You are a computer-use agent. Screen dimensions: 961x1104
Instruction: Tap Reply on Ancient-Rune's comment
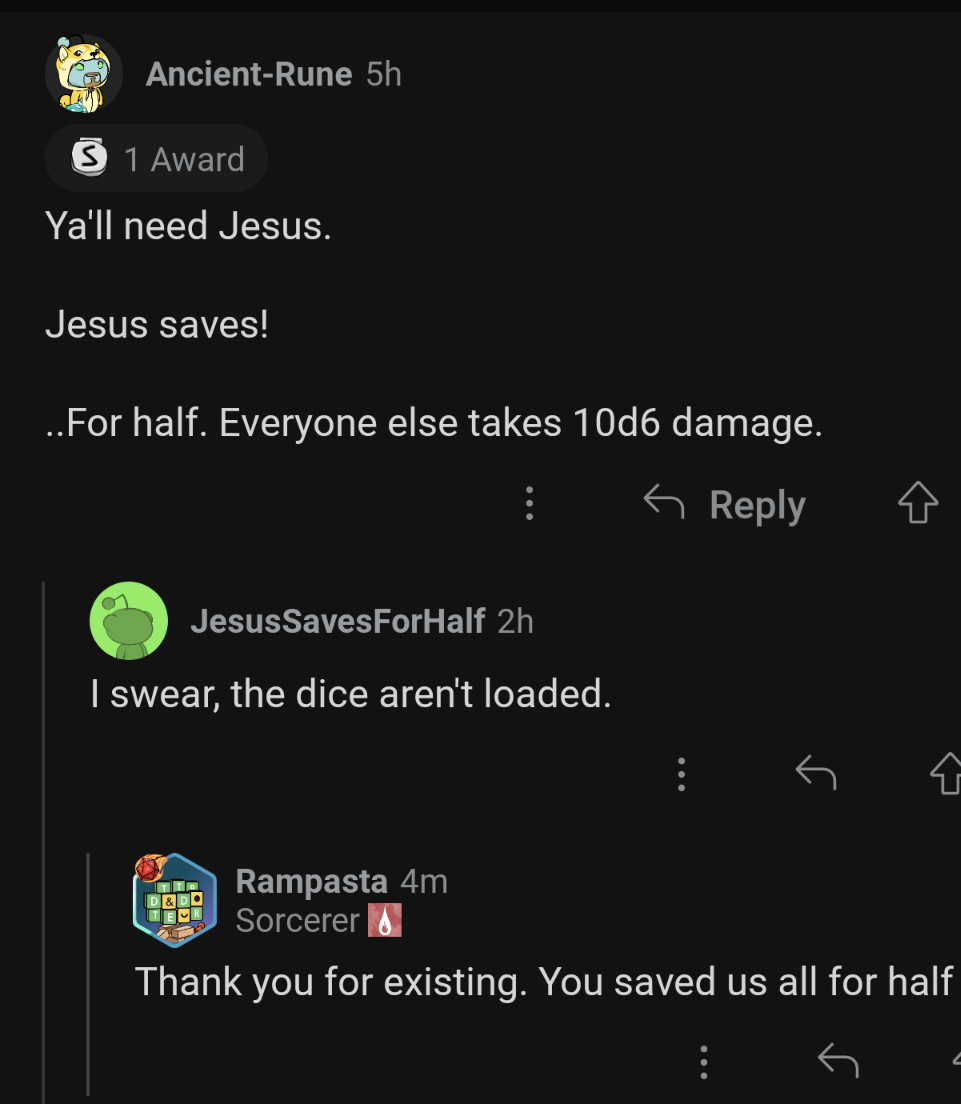click(x=756, y=504)
